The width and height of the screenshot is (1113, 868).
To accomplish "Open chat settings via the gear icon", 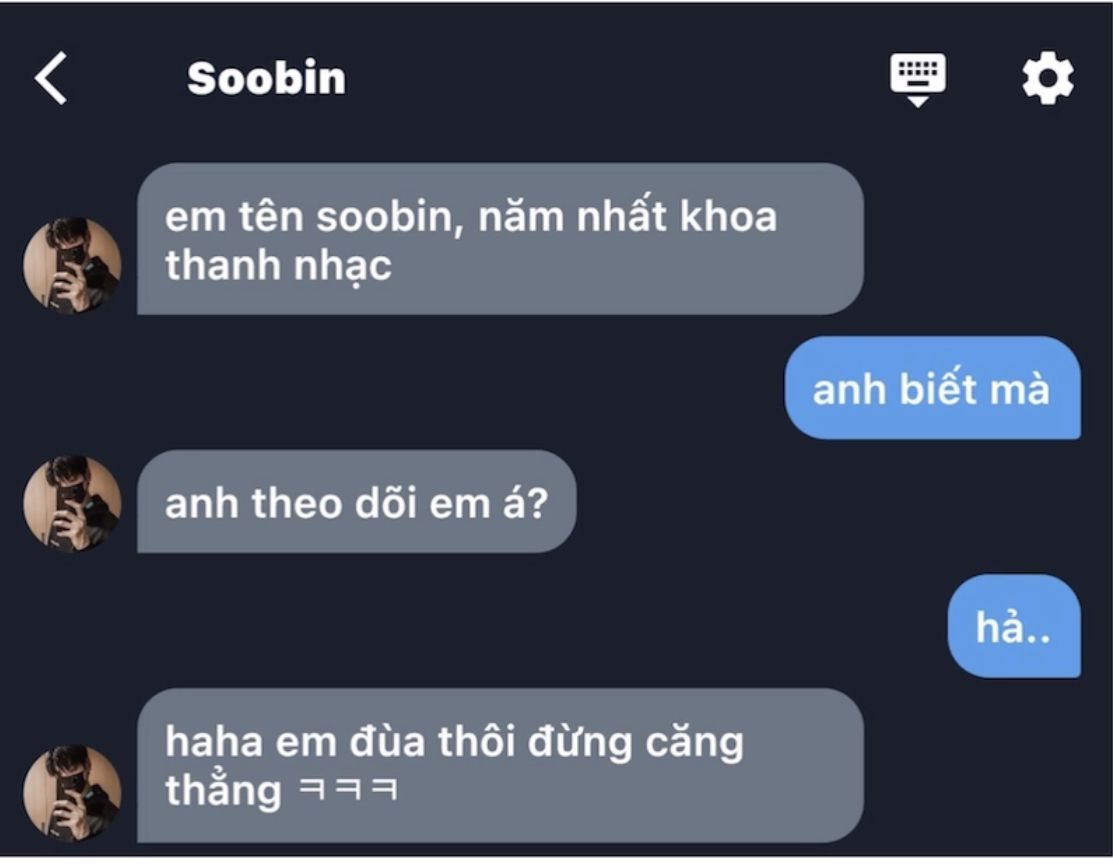I will point(1048,78).
